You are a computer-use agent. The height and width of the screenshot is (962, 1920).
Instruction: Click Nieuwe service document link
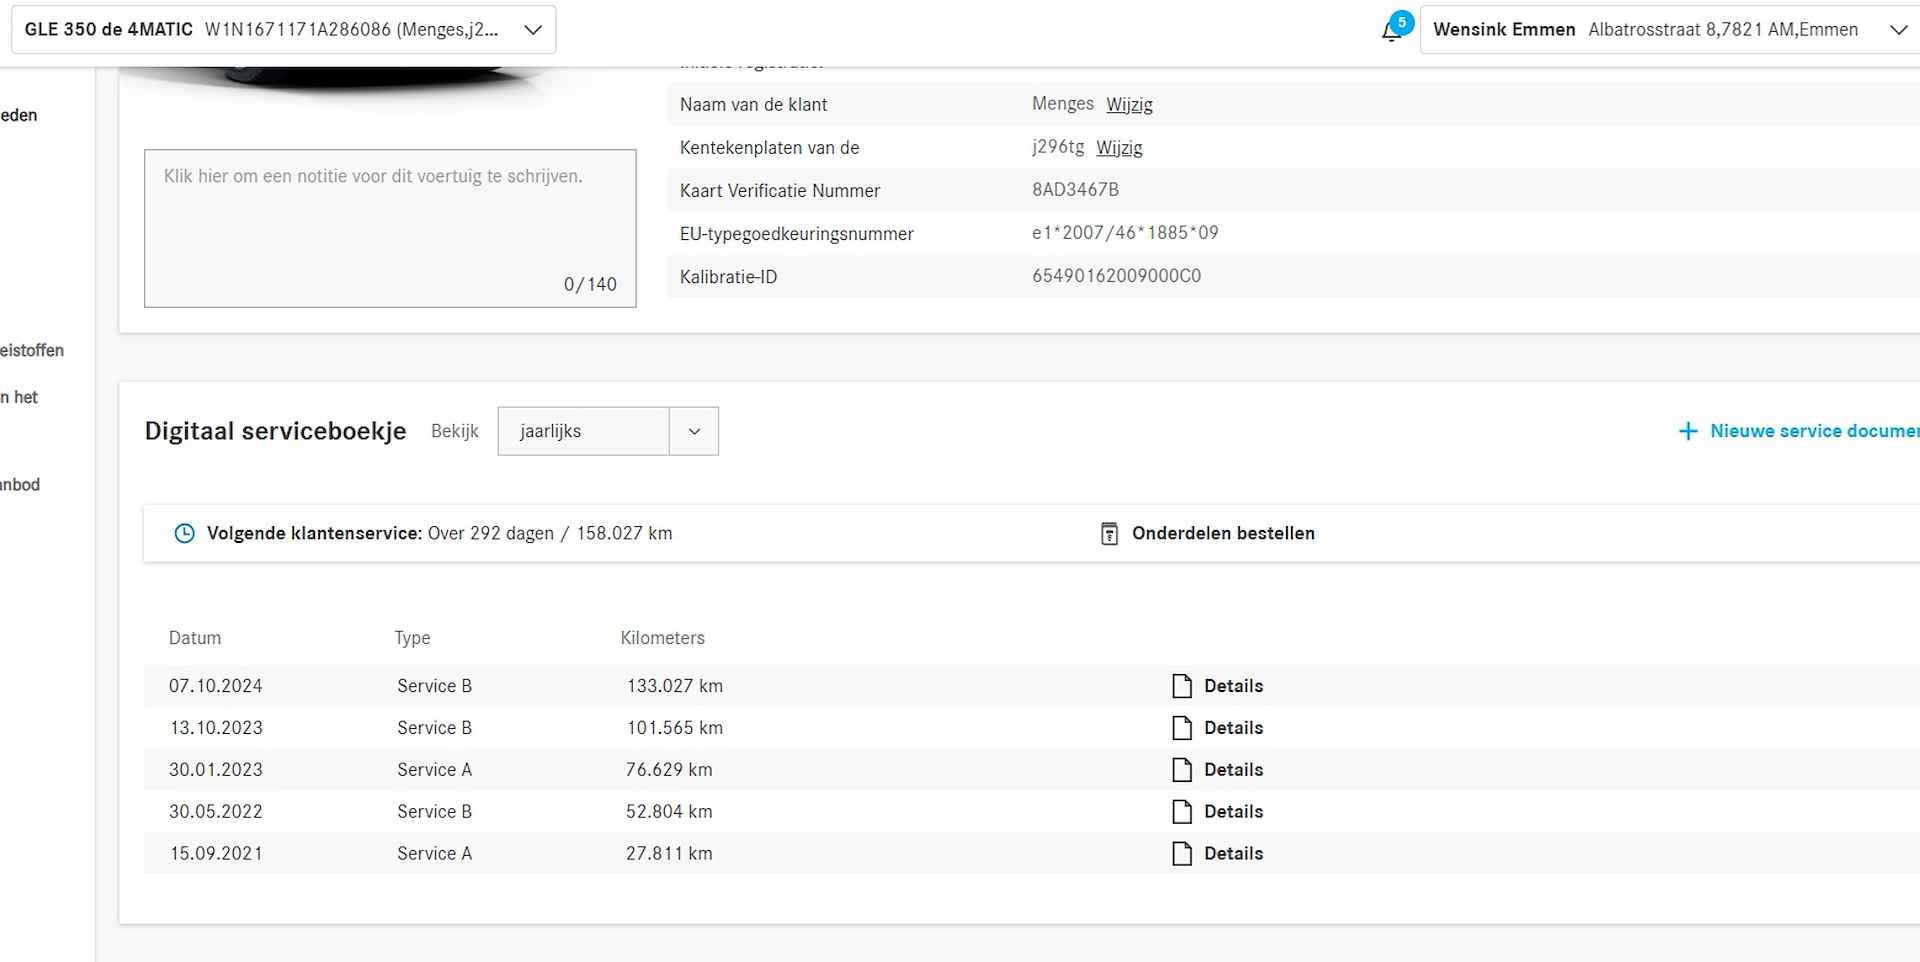coord(1814,431)
